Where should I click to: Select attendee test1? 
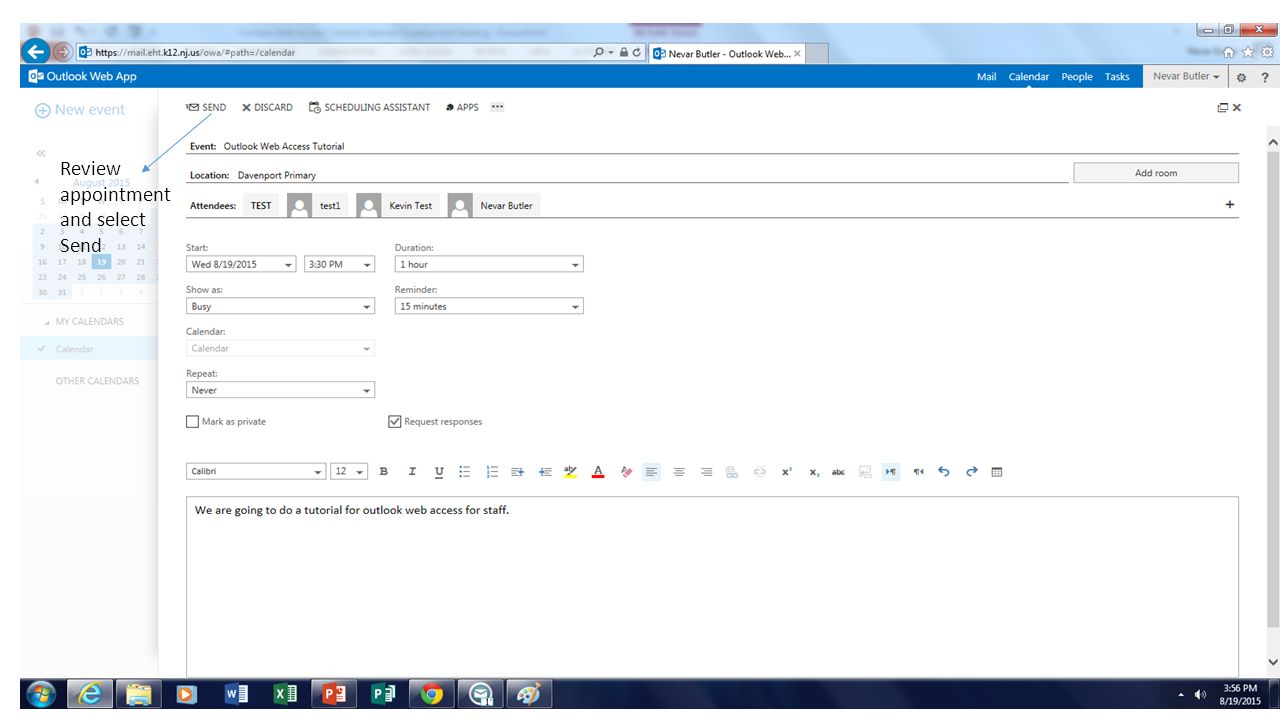coord(317,206)
